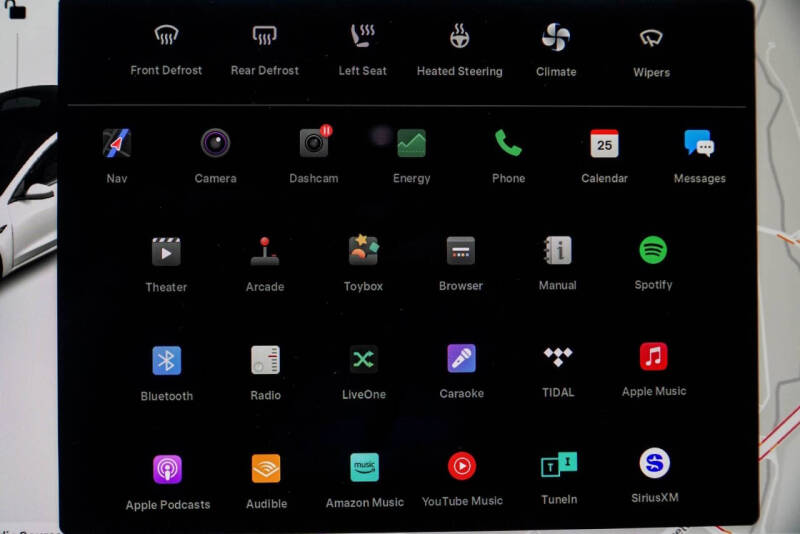800x534 pixels.
Task: Launch the Caraoke microphone app
Action: click(461, 359)
